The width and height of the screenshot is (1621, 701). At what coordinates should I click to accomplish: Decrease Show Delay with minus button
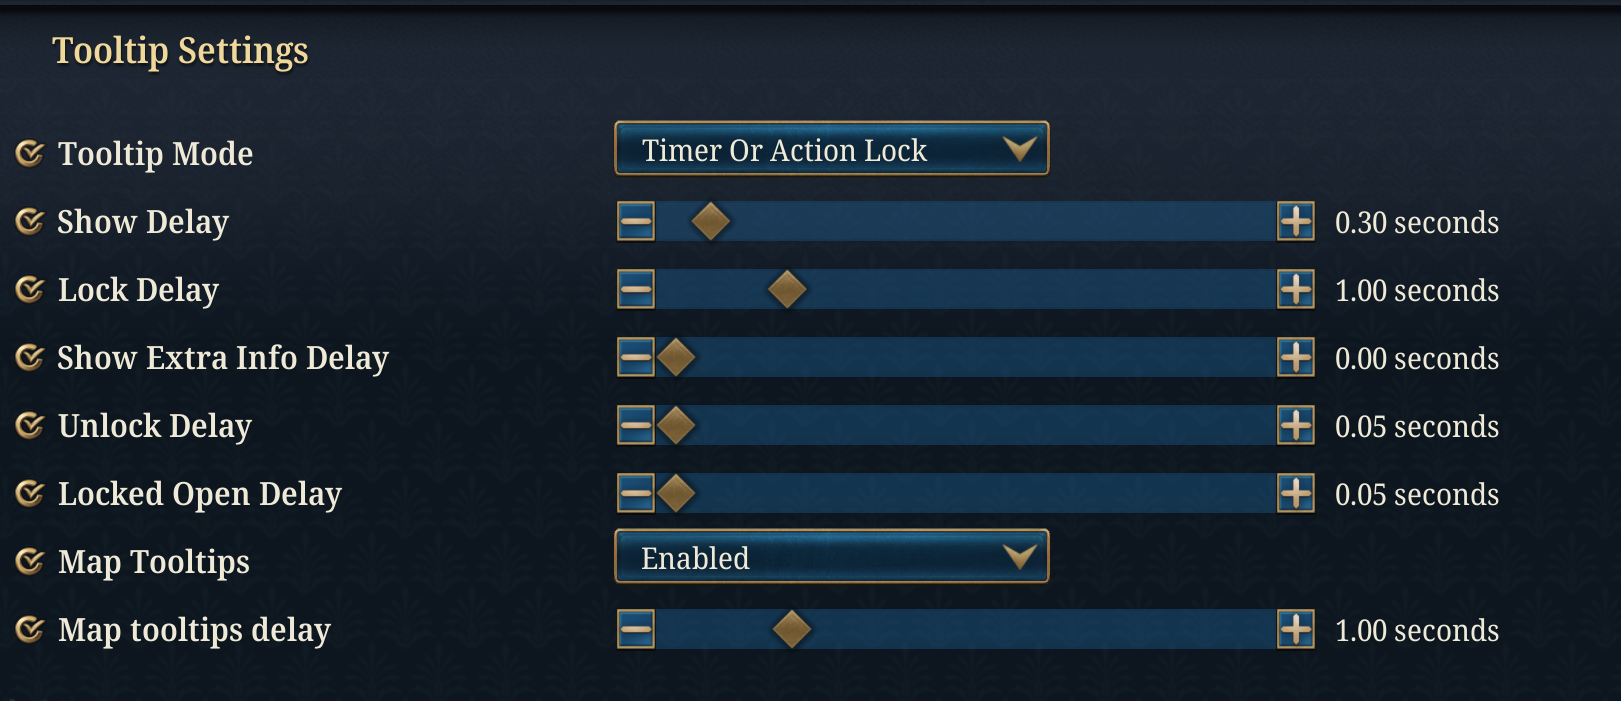pos(636,221)
